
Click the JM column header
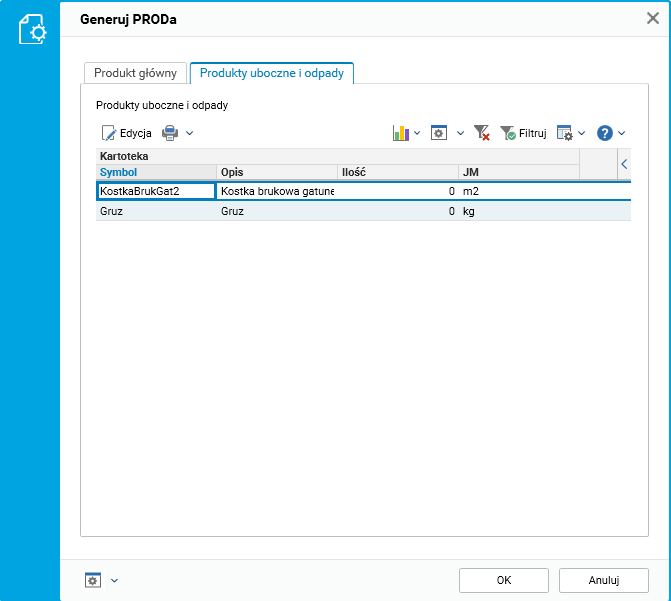click(x=519, y=172)
